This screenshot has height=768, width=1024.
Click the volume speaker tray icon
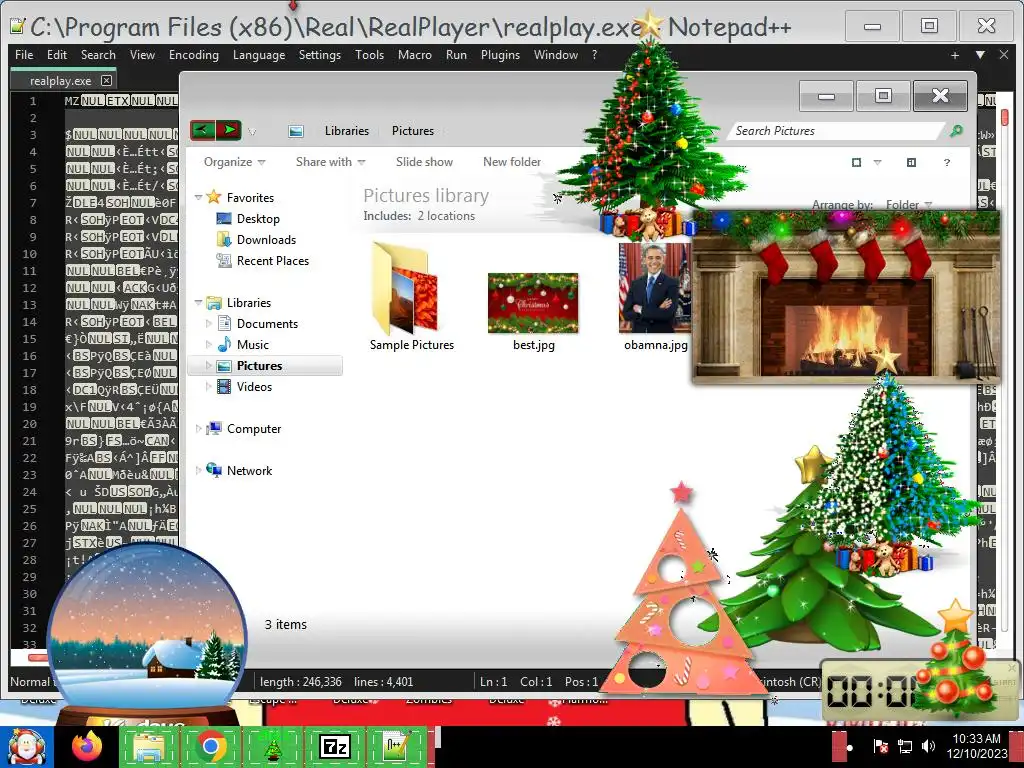[928, 746]
